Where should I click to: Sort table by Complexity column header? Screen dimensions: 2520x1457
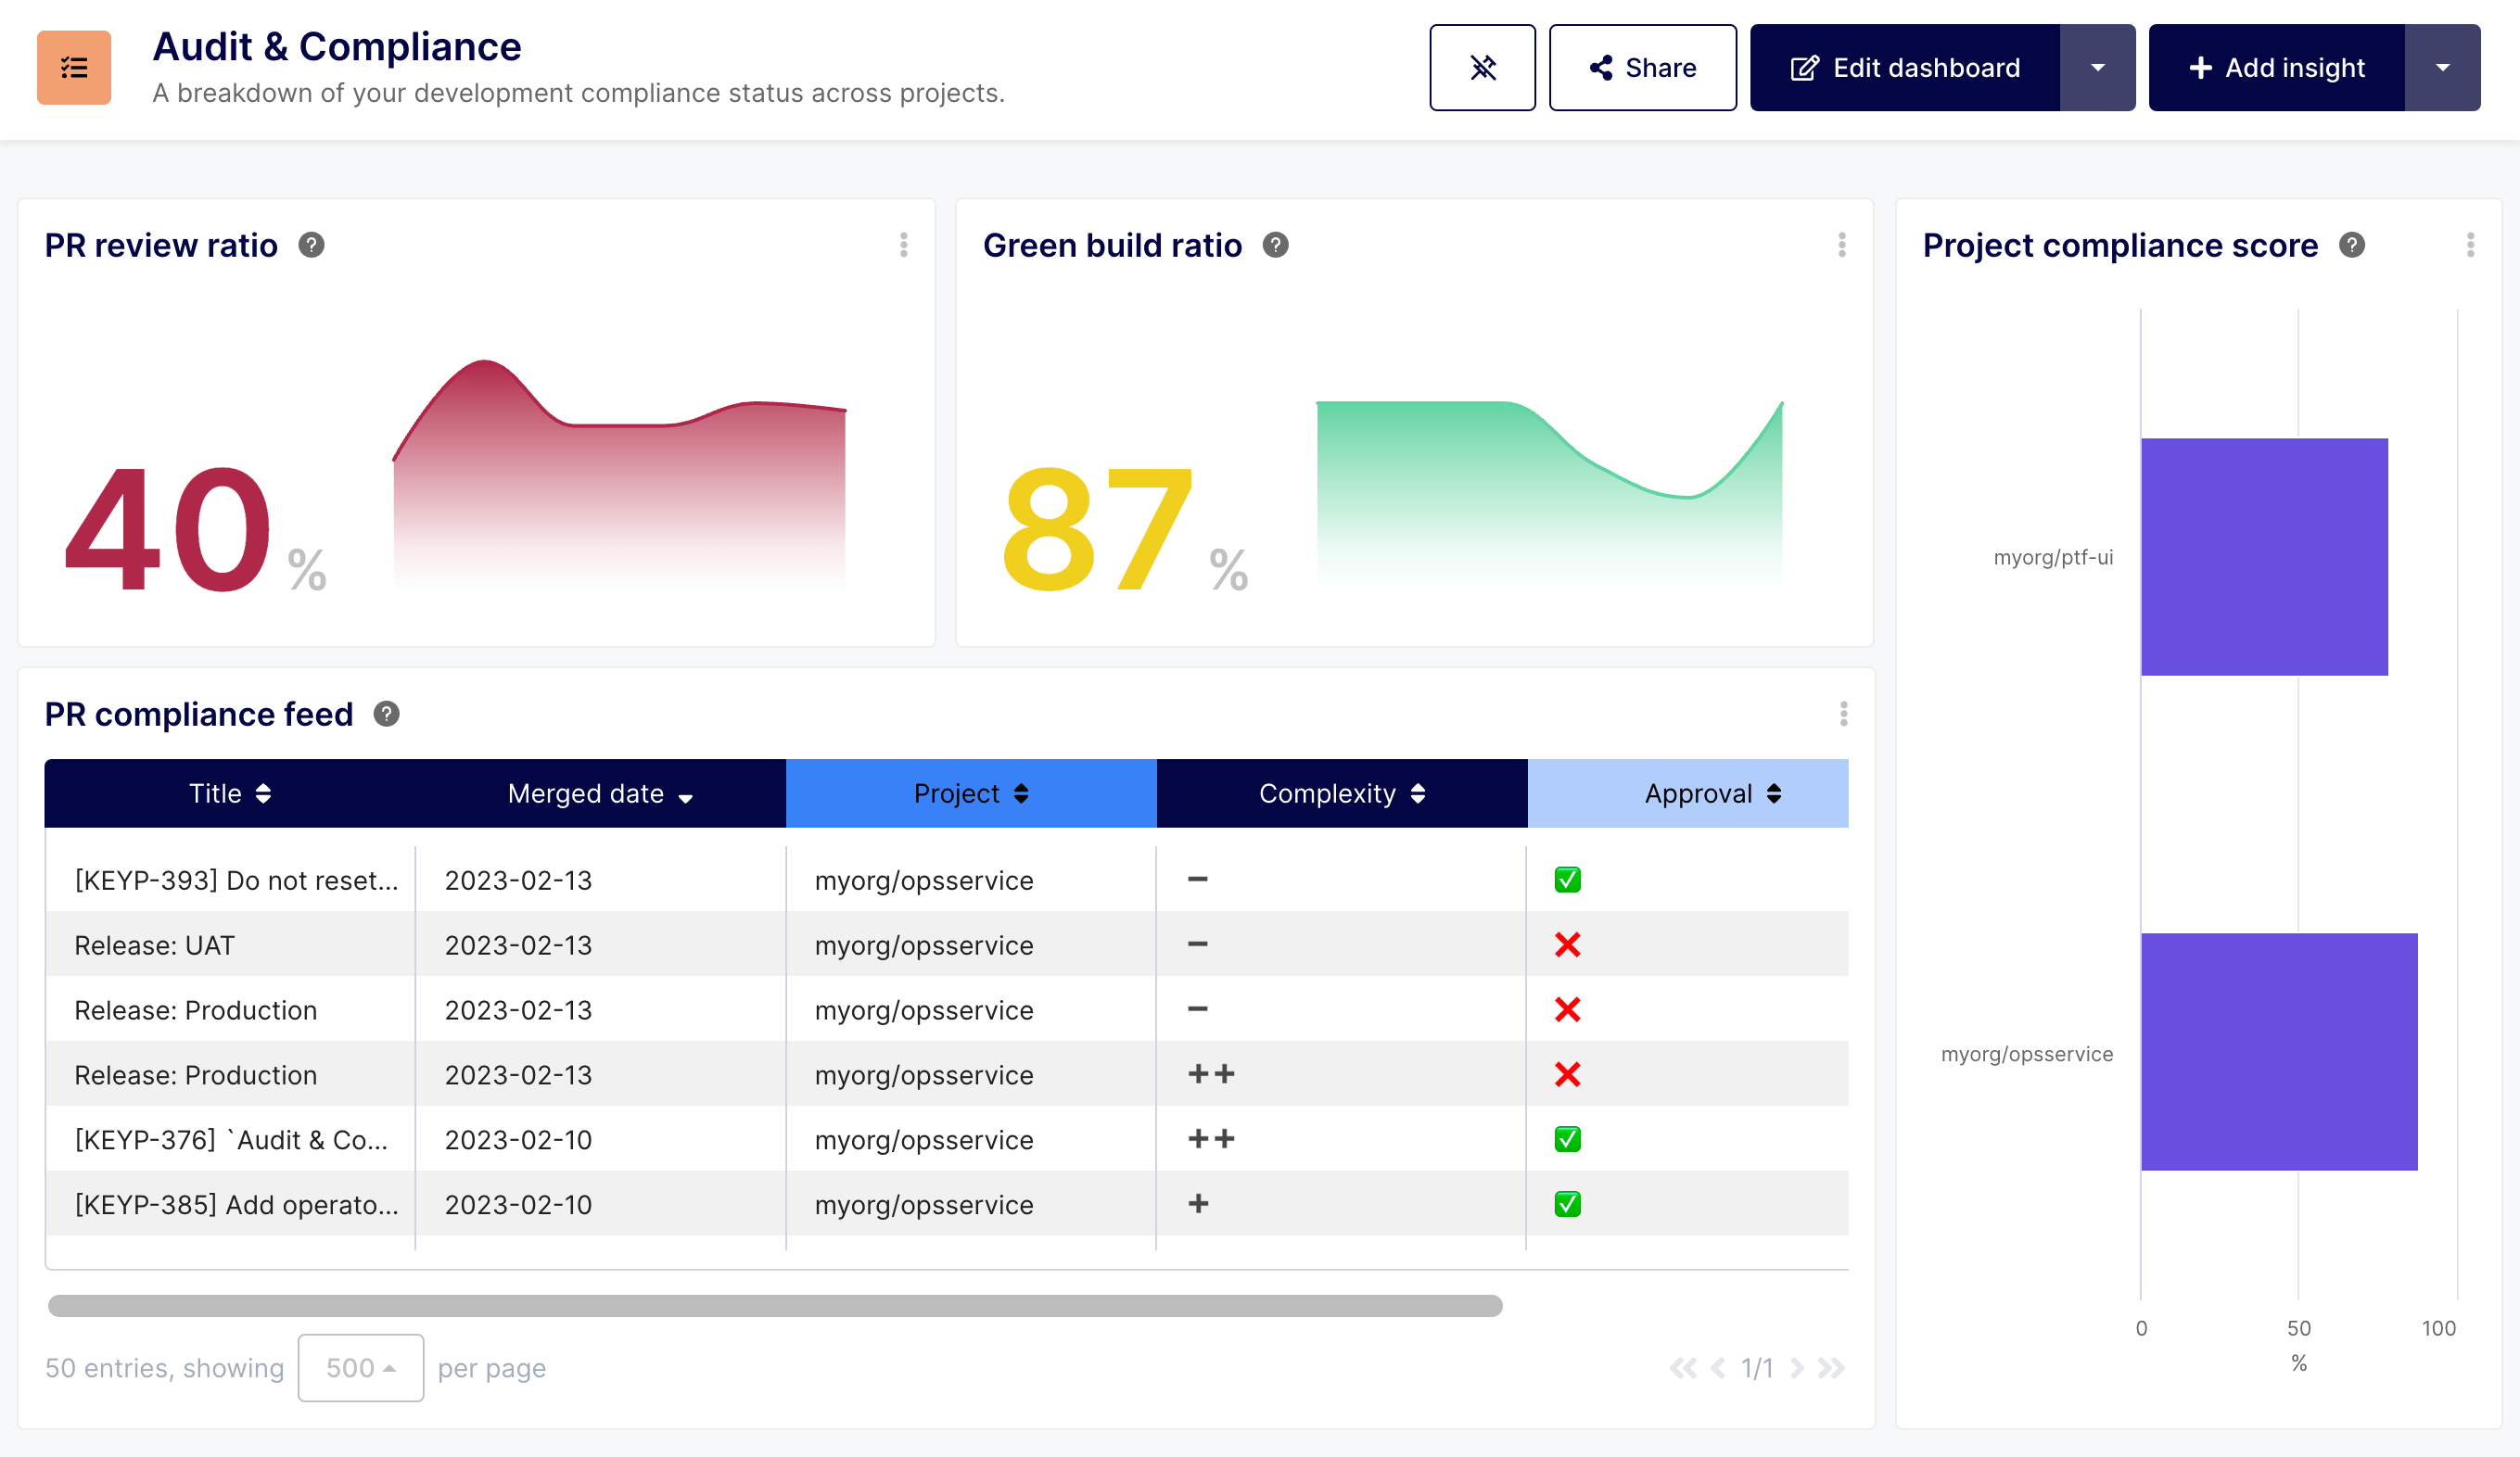pyautogui.click(x=1341, y=794)
